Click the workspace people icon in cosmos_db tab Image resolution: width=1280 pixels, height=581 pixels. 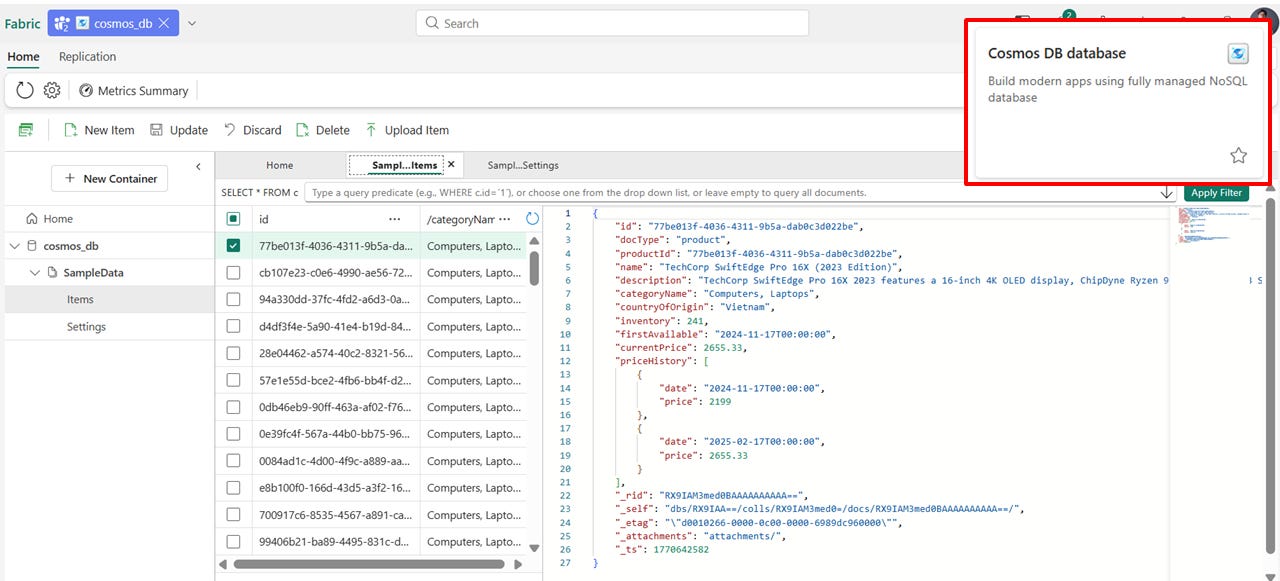[62, 22]
